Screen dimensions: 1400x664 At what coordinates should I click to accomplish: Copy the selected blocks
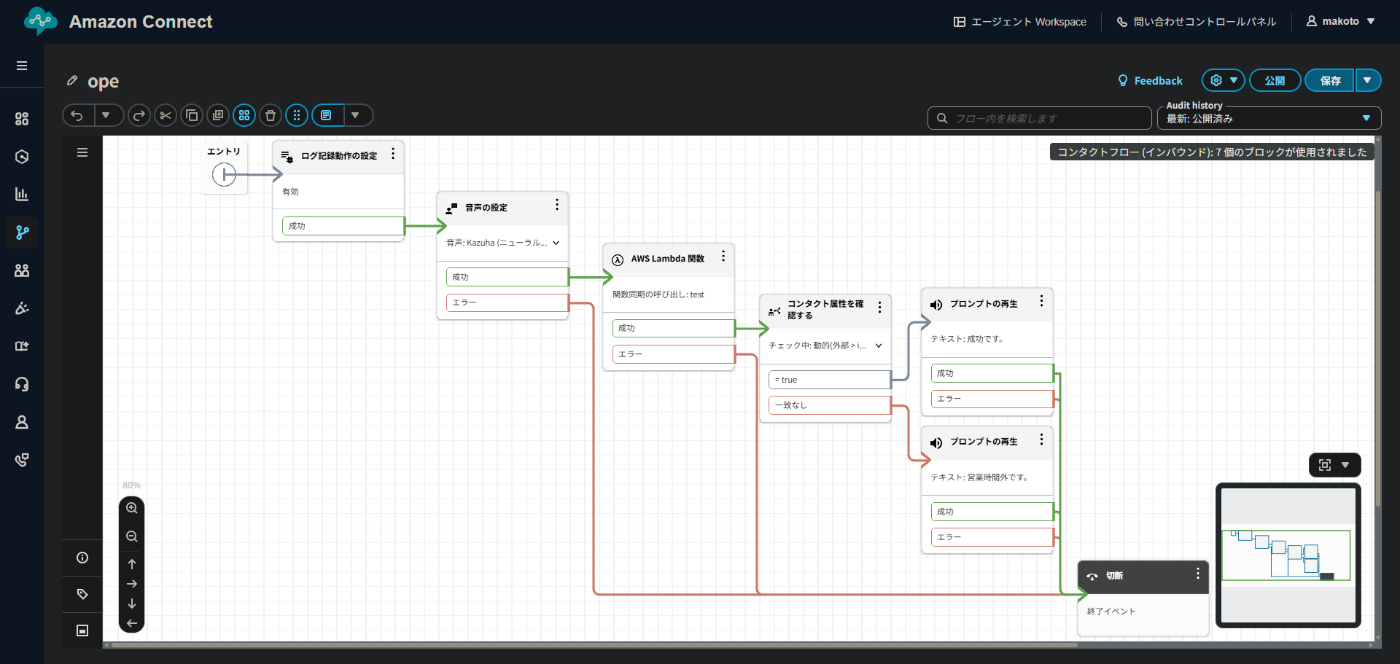[192, 116]
